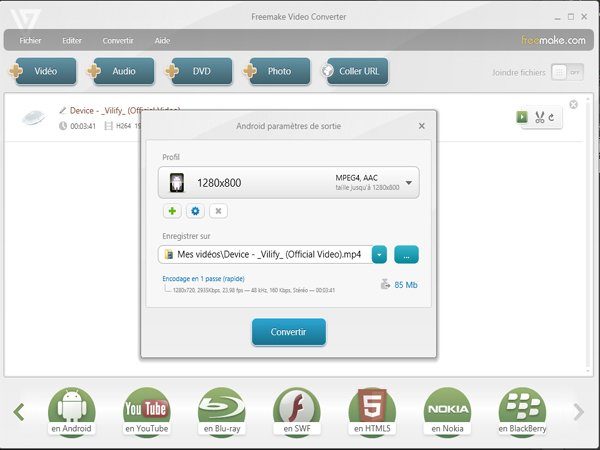
Task: Open the scissors cut editor icon
Action: [540, 117]
